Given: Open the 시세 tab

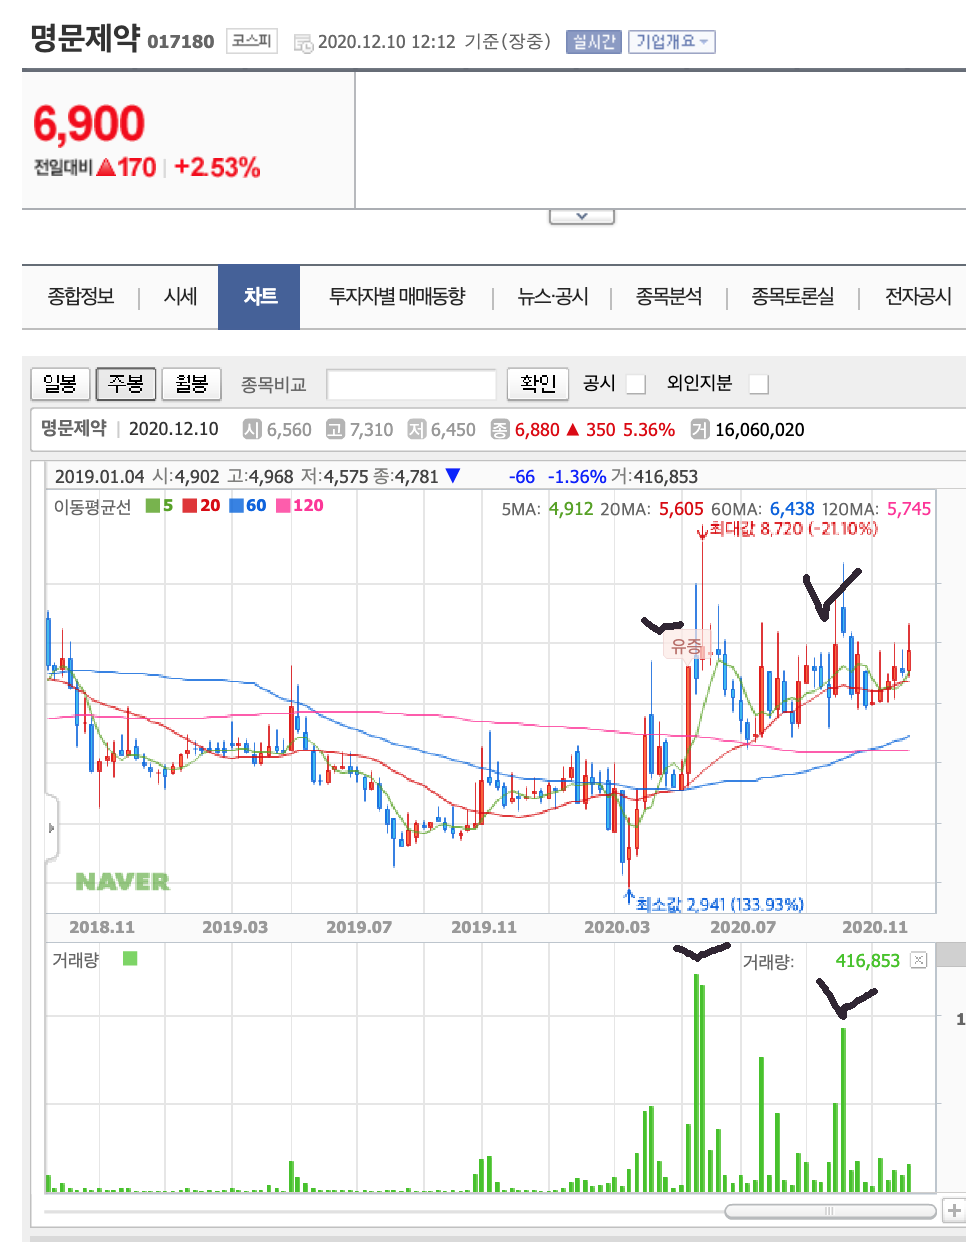Looking at the screenshot, I should [180, 296].
